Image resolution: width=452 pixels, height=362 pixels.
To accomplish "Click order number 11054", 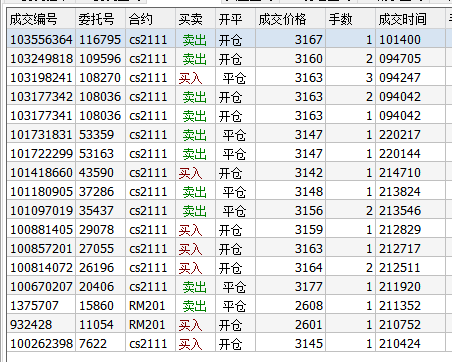I will pyautogui.click(x=96, y=325).
